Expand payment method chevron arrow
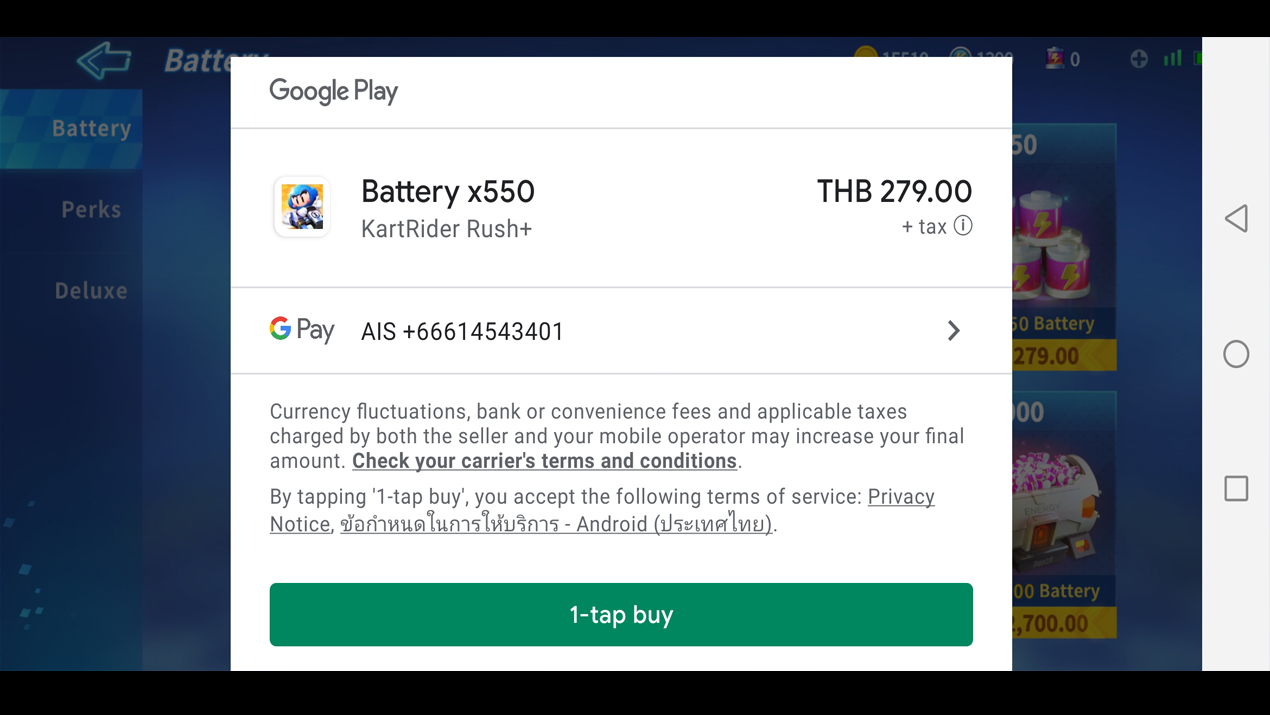This screenshot has width=1270, height=715. [x=954, y=331]
